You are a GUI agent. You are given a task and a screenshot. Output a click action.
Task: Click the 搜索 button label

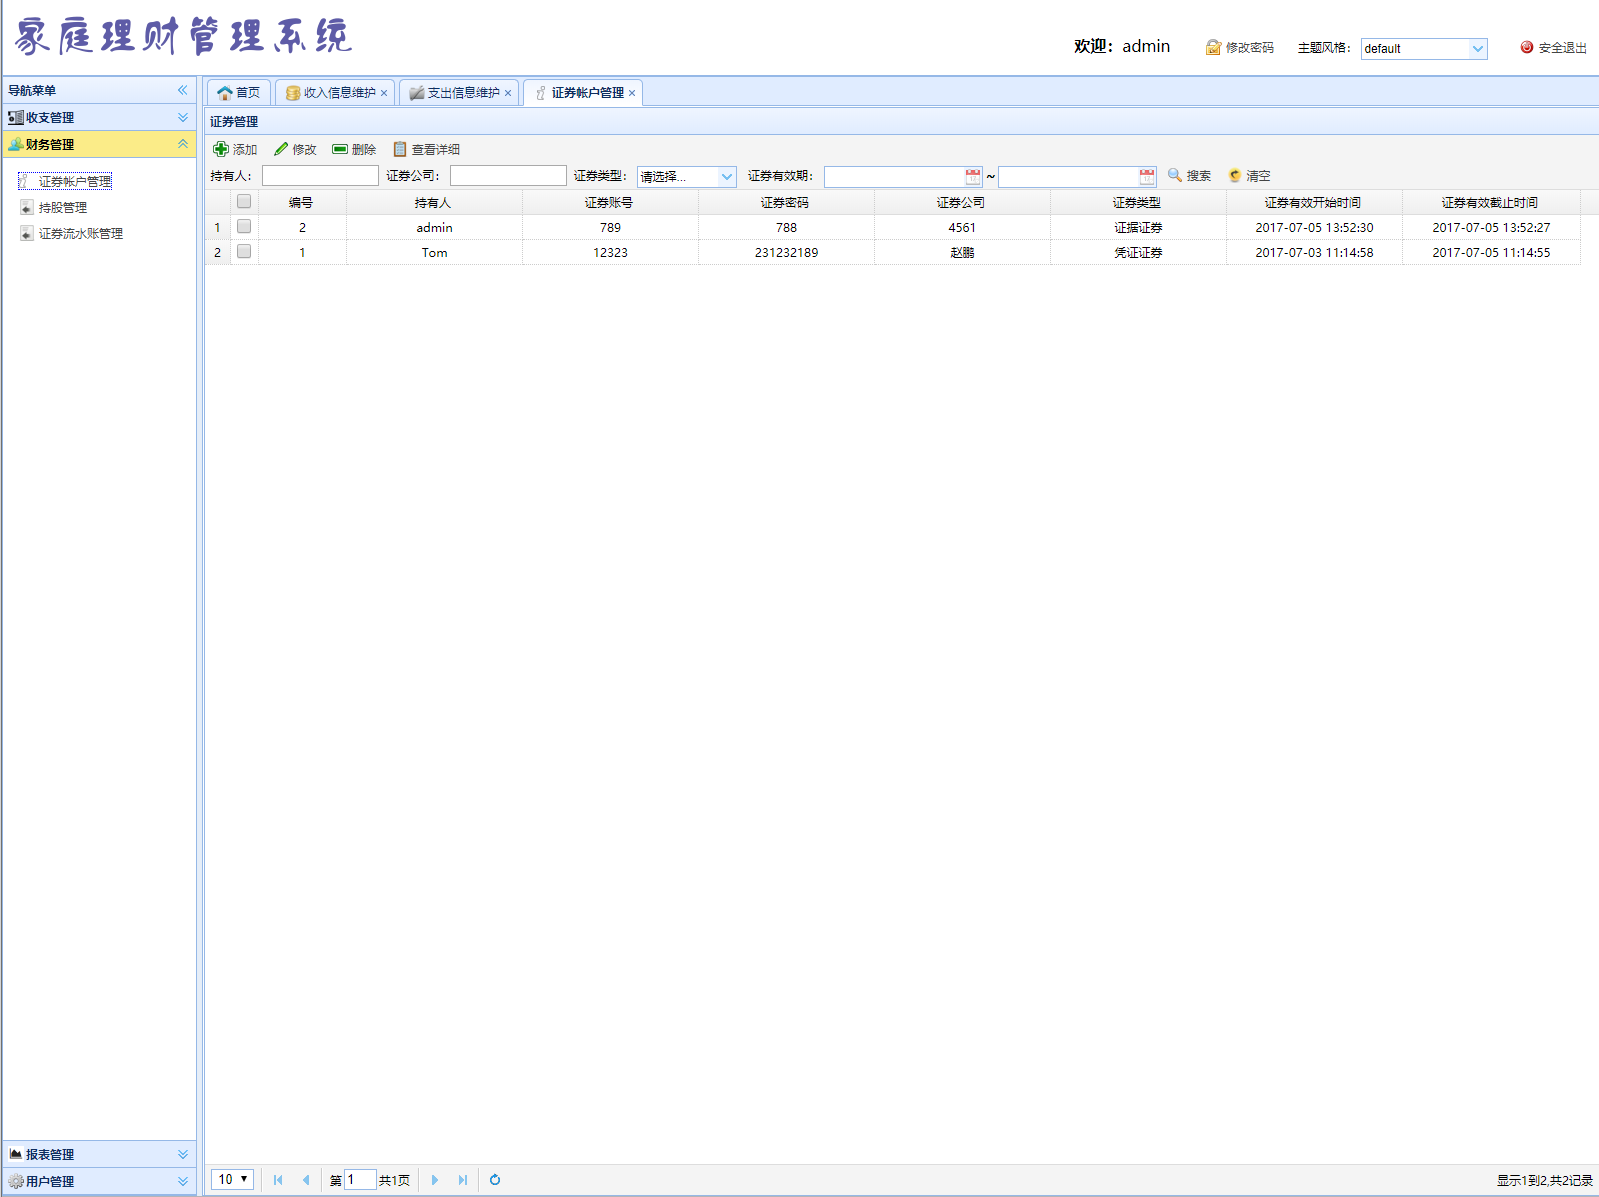(x=1199, y=176)
